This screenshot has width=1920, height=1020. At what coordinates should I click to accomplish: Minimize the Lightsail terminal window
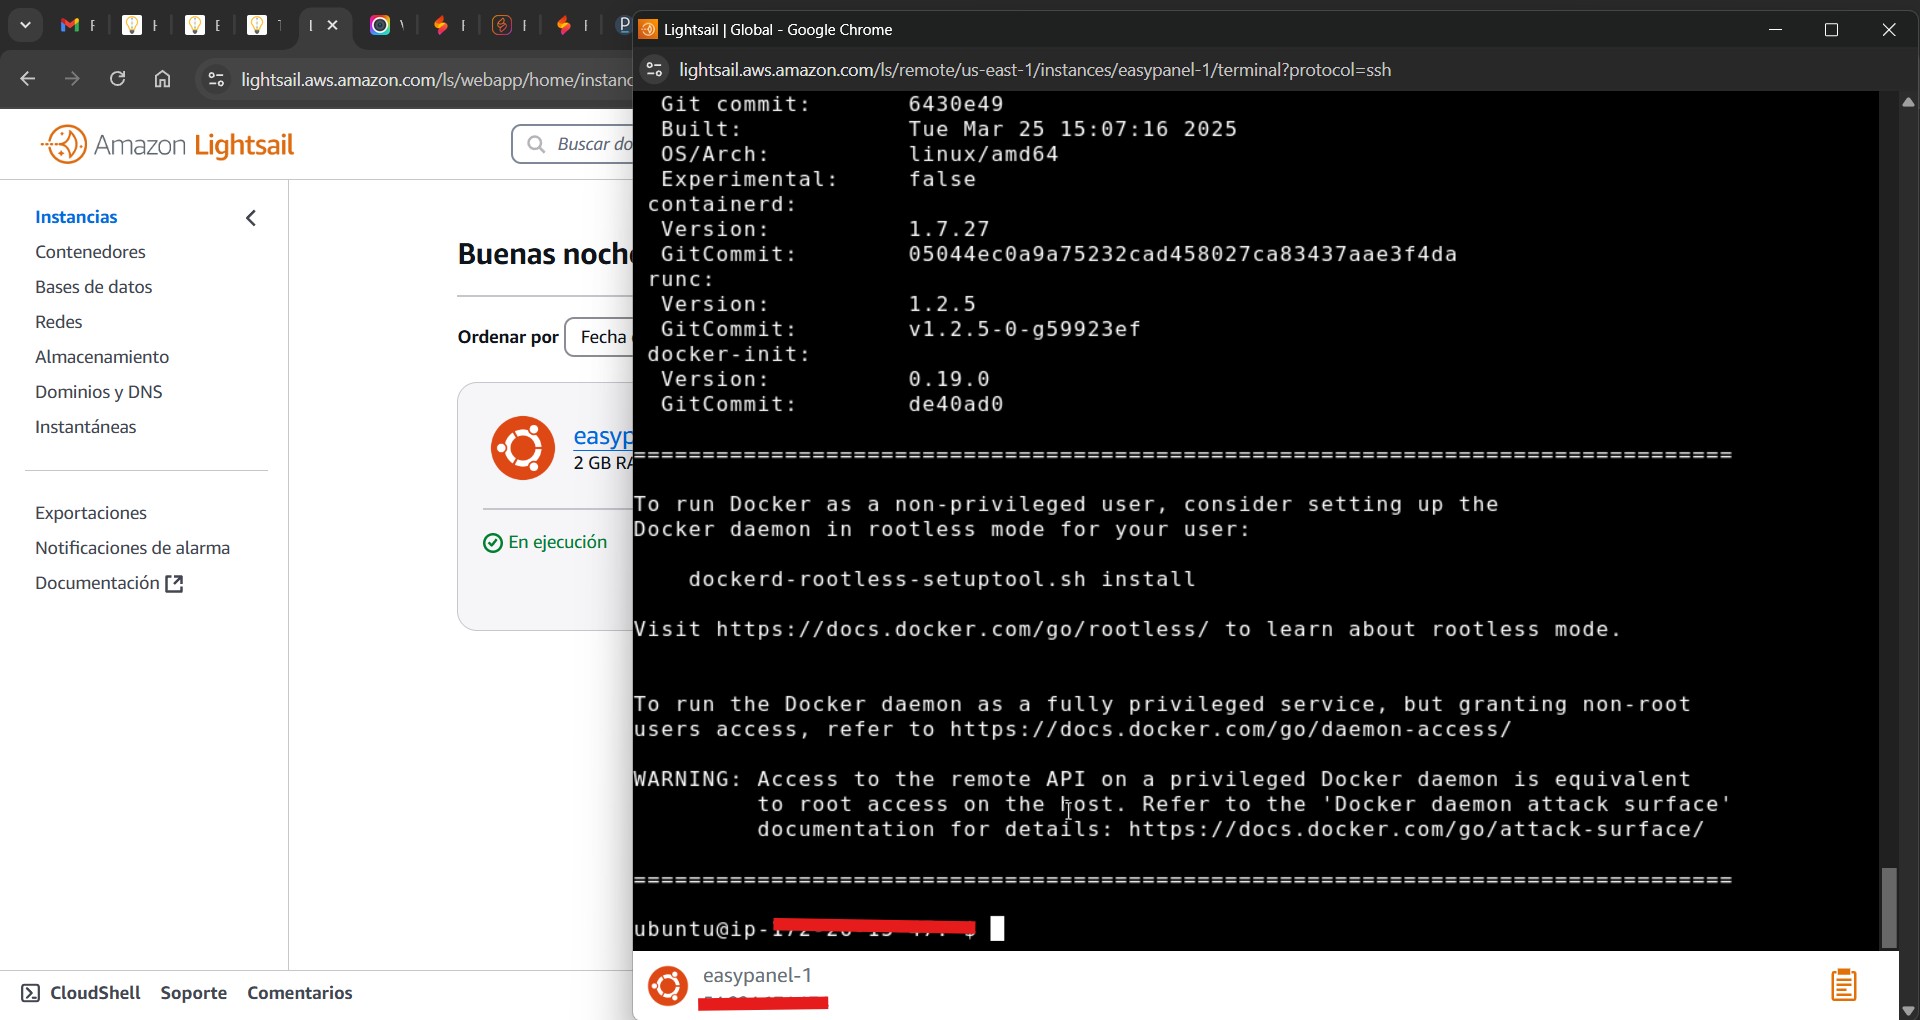(x=1775, y=29)
